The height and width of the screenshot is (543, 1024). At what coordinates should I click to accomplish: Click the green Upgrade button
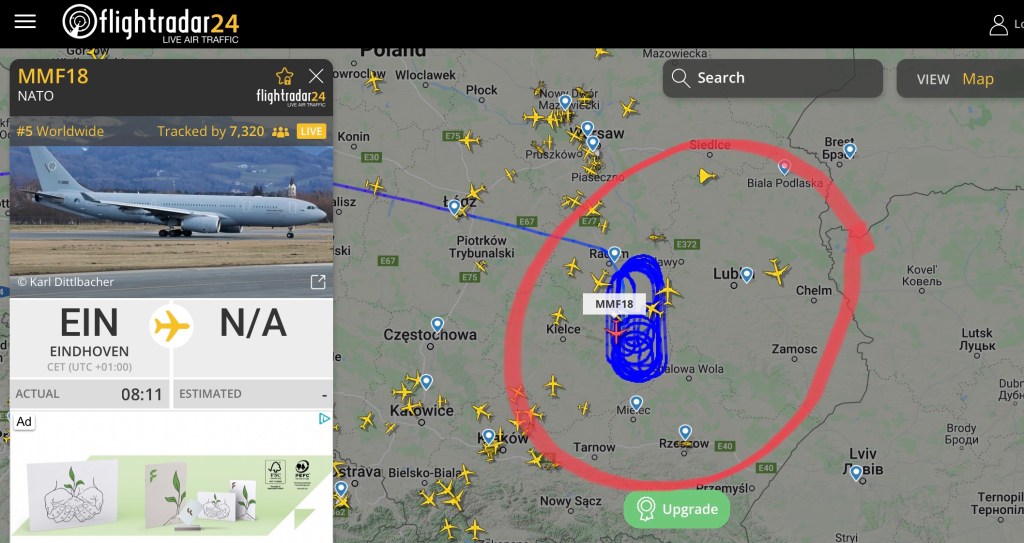(677, 509)
